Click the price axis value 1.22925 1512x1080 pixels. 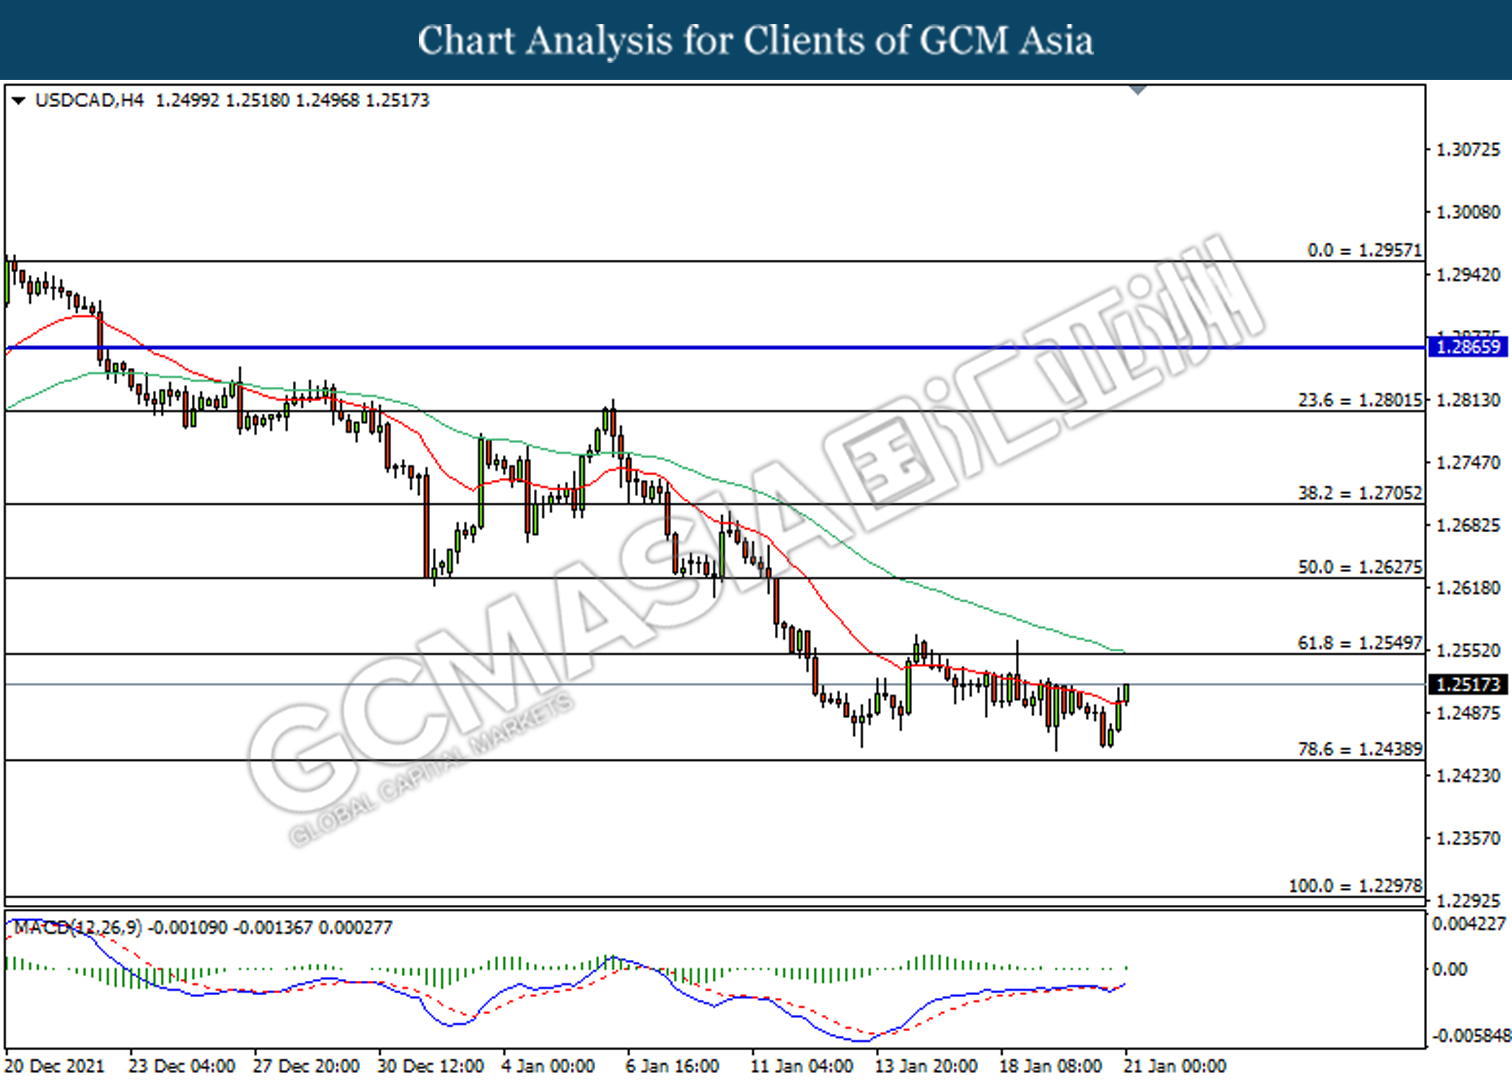click(x=1468, y=901)
